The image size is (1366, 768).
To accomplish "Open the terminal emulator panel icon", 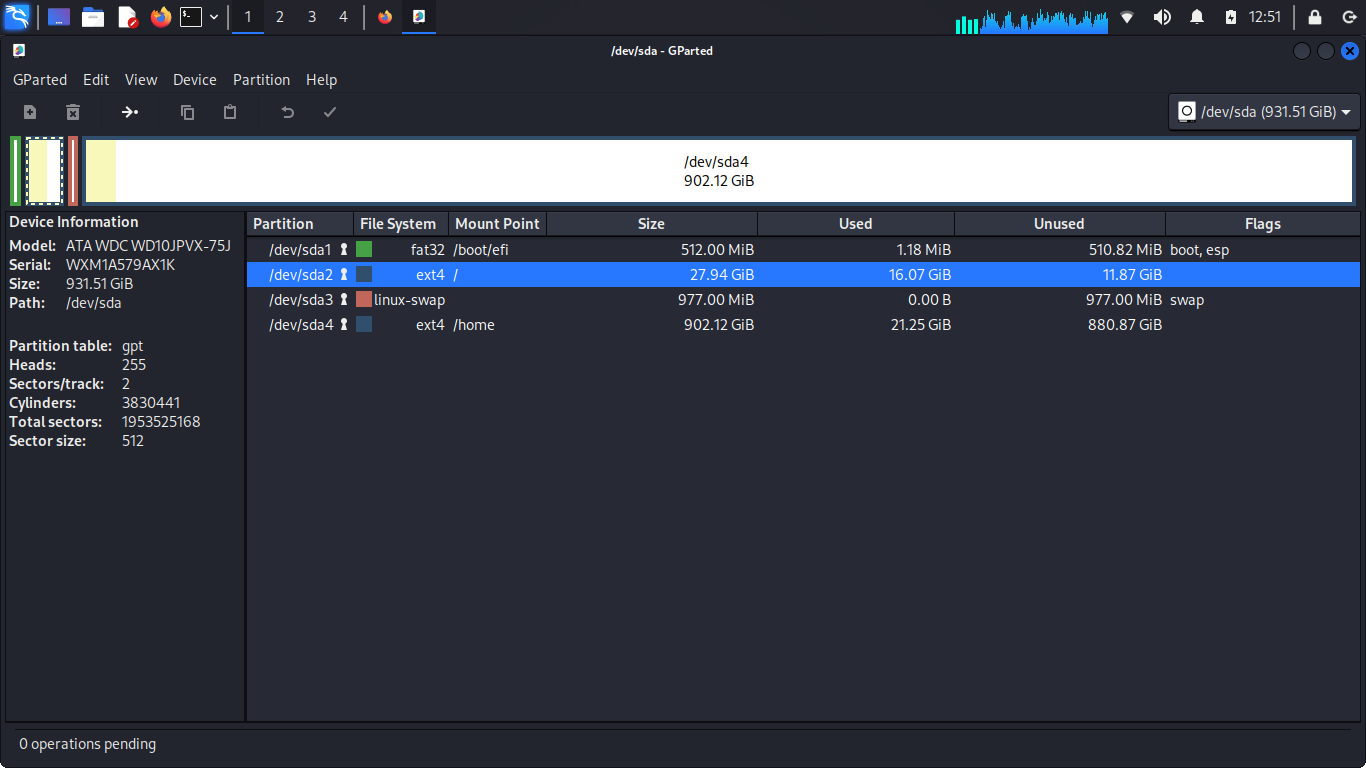I will coord(191,17).
